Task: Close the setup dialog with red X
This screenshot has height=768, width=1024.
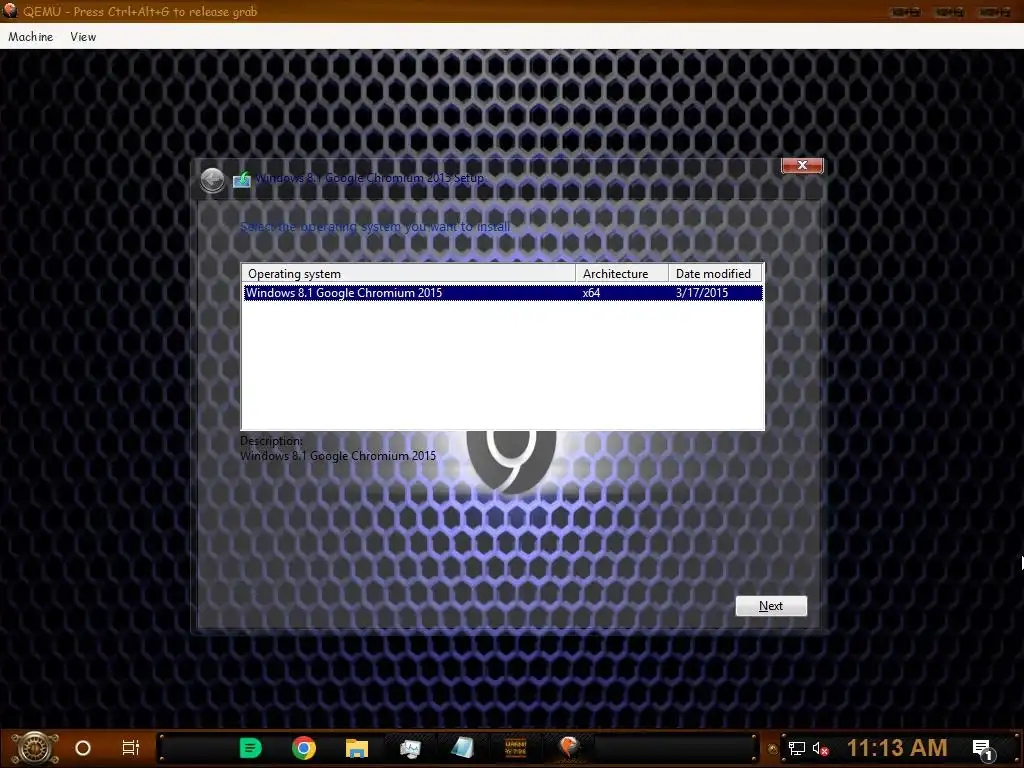Action: click(802, 165)
